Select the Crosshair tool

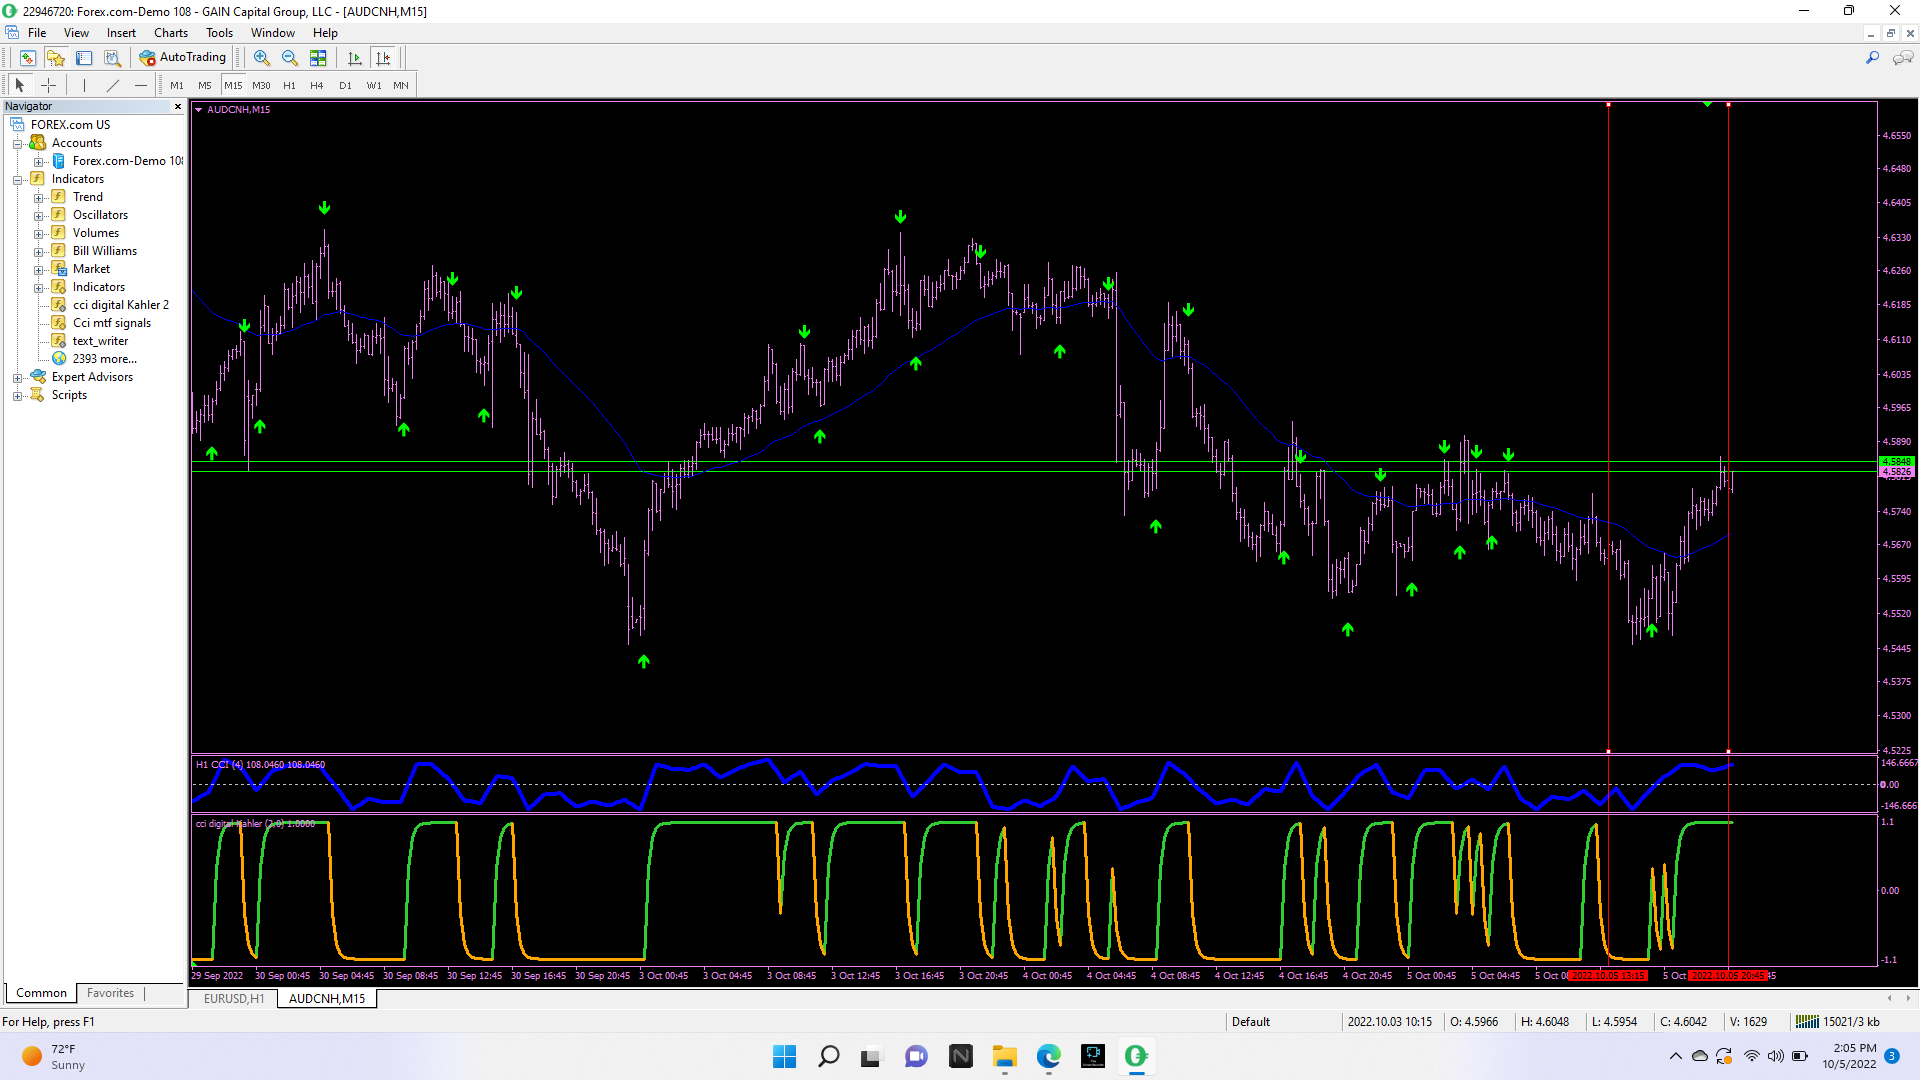pyautogui.click(x=48, y=85)
